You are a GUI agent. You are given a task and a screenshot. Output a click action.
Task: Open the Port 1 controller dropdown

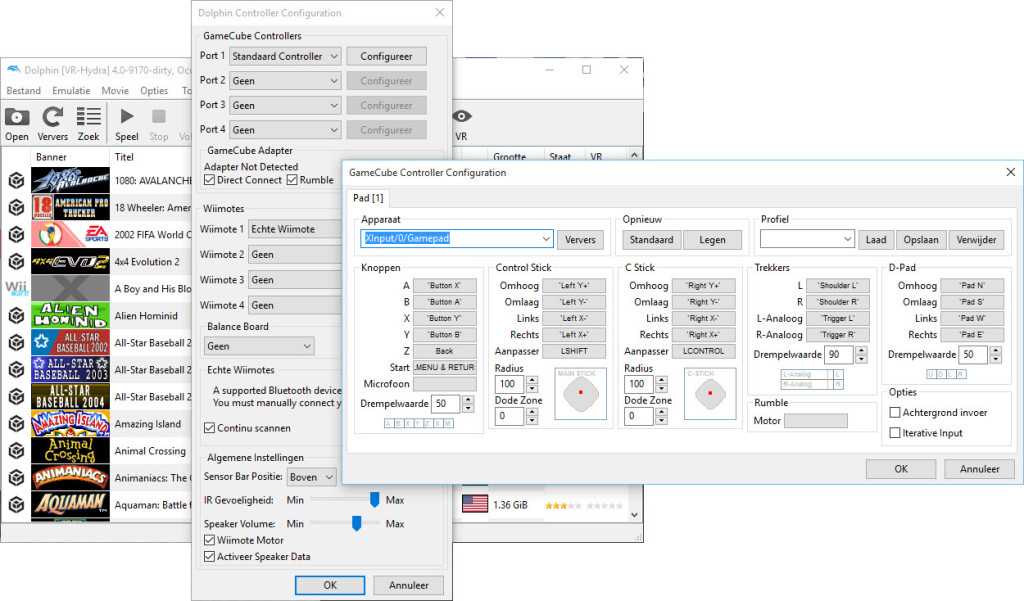285,56
